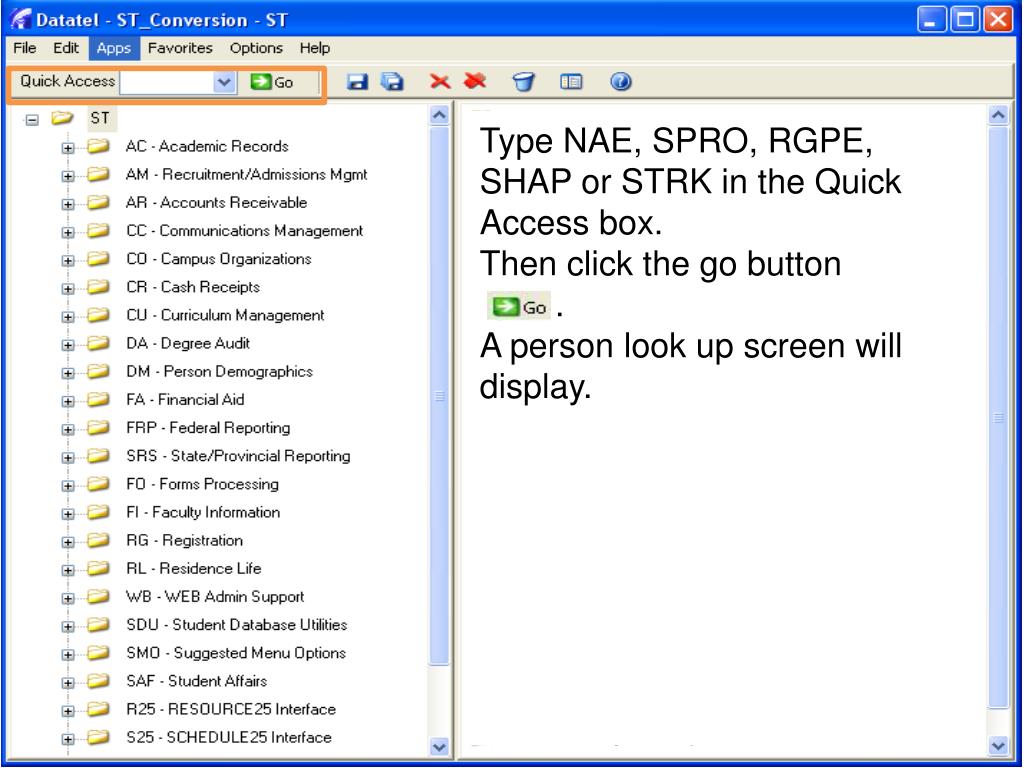Click the Save All double-disk icon
The width and height of the screenshot is (1024, 768).
coord(392,82)
